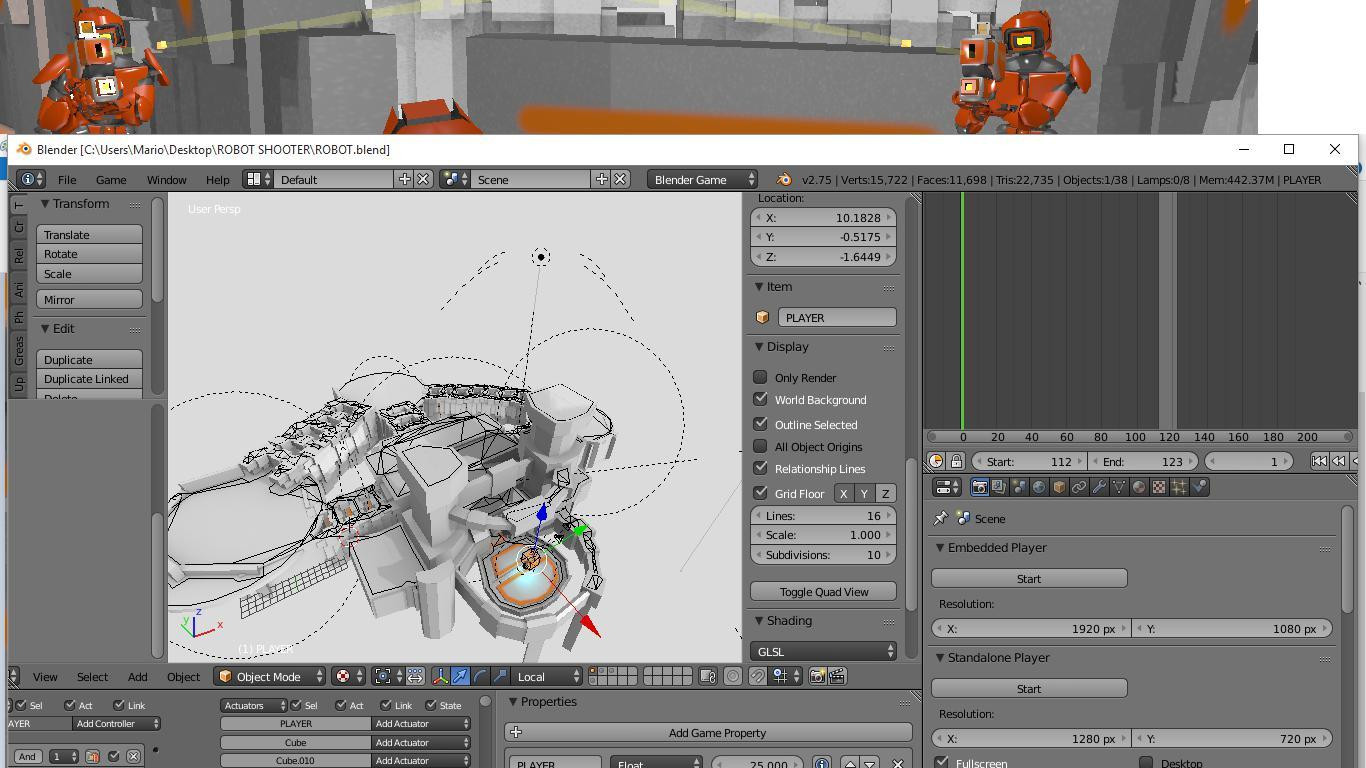Click the Blender logo icon in info header
Viewport: 1366px width, 768px height.
pos(784,180)
